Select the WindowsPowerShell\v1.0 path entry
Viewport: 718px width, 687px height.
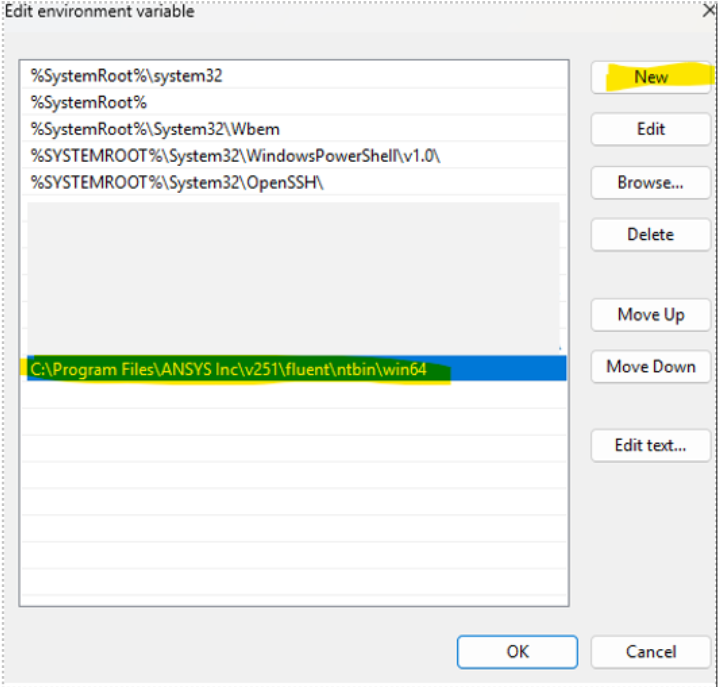point(235,155)
